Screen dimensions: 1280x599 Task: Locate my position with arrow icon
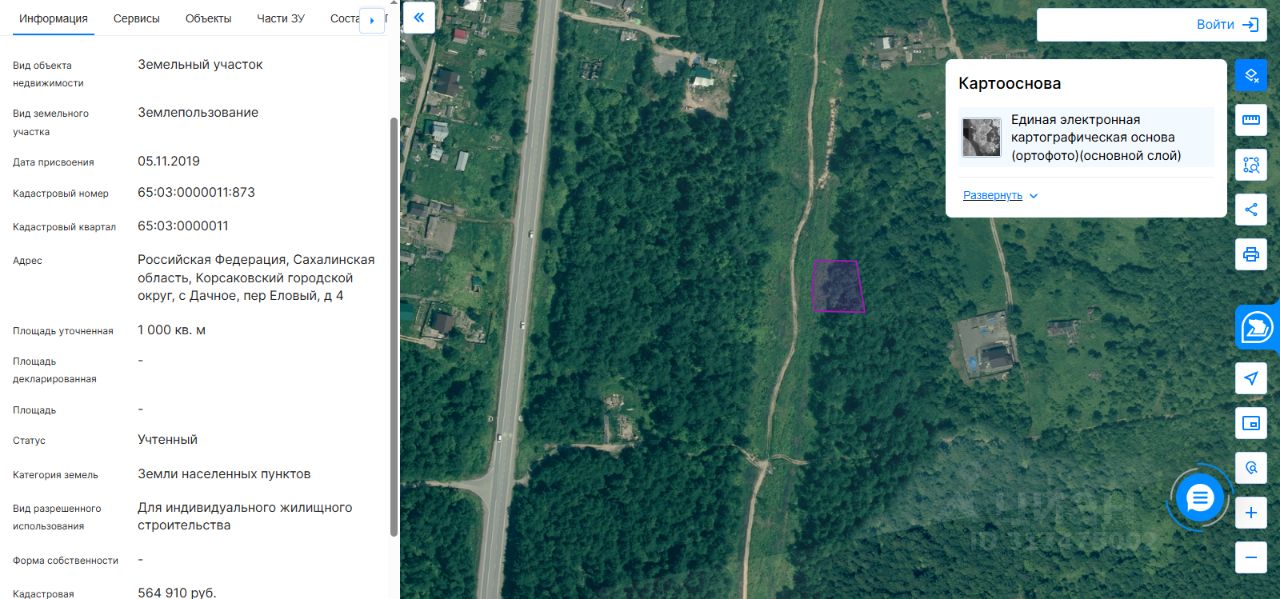[x=1250, y=378]
